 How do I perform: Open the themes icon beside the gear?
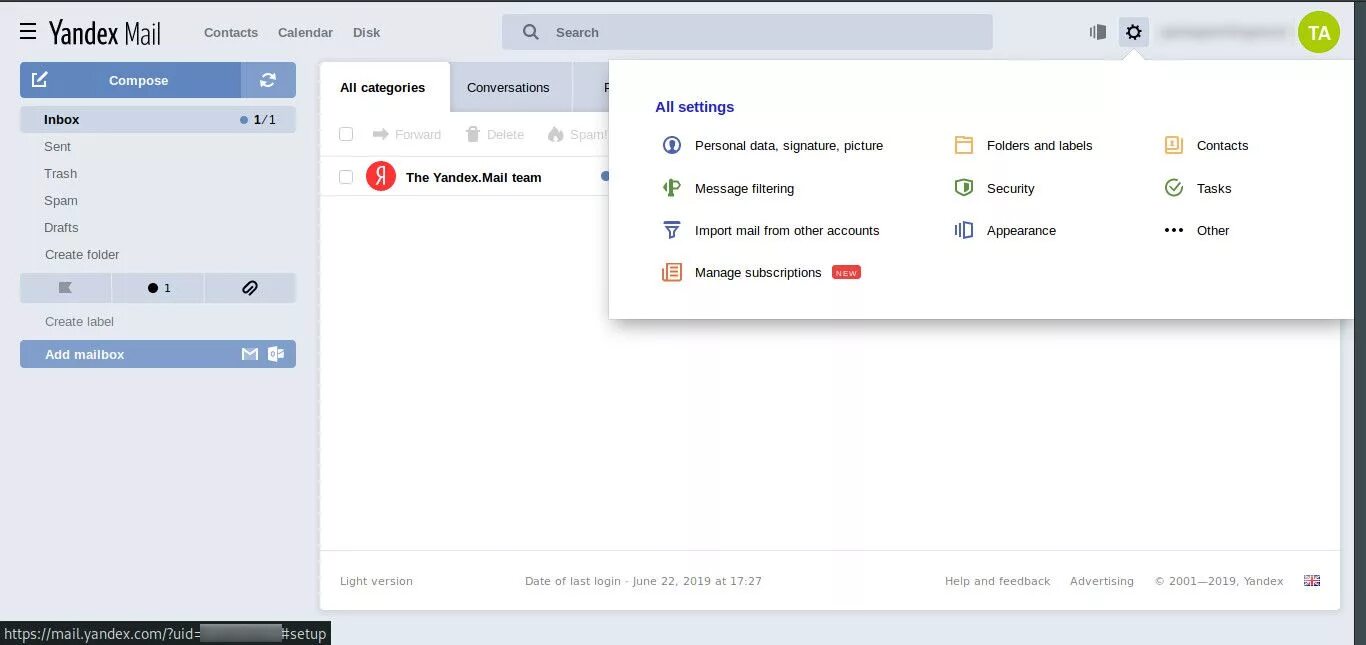coord(1098,32)
